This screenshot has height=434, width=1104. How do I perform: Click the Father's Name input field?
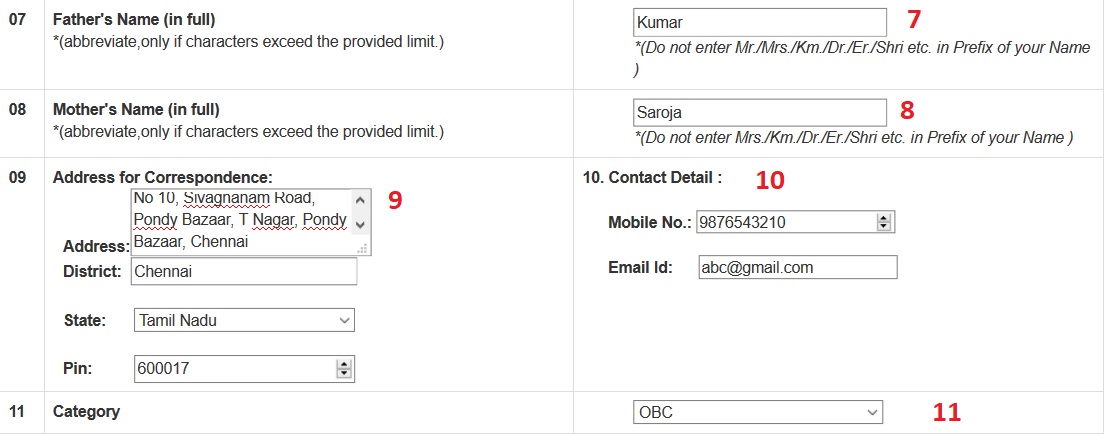(759, 22)
